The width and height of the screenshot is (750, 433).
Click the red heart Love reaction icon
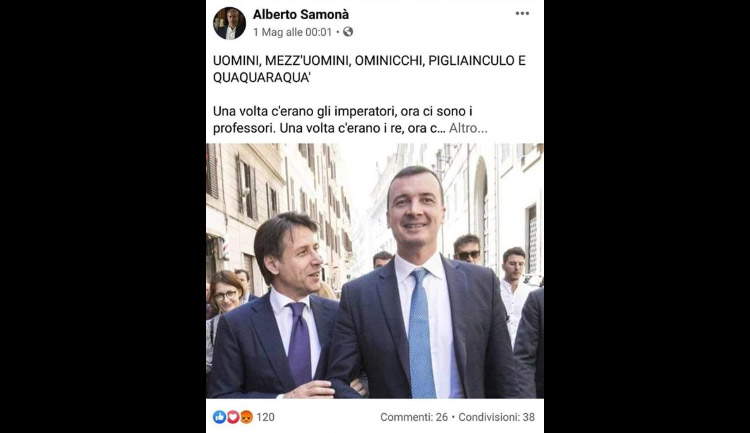coord(233,417)
